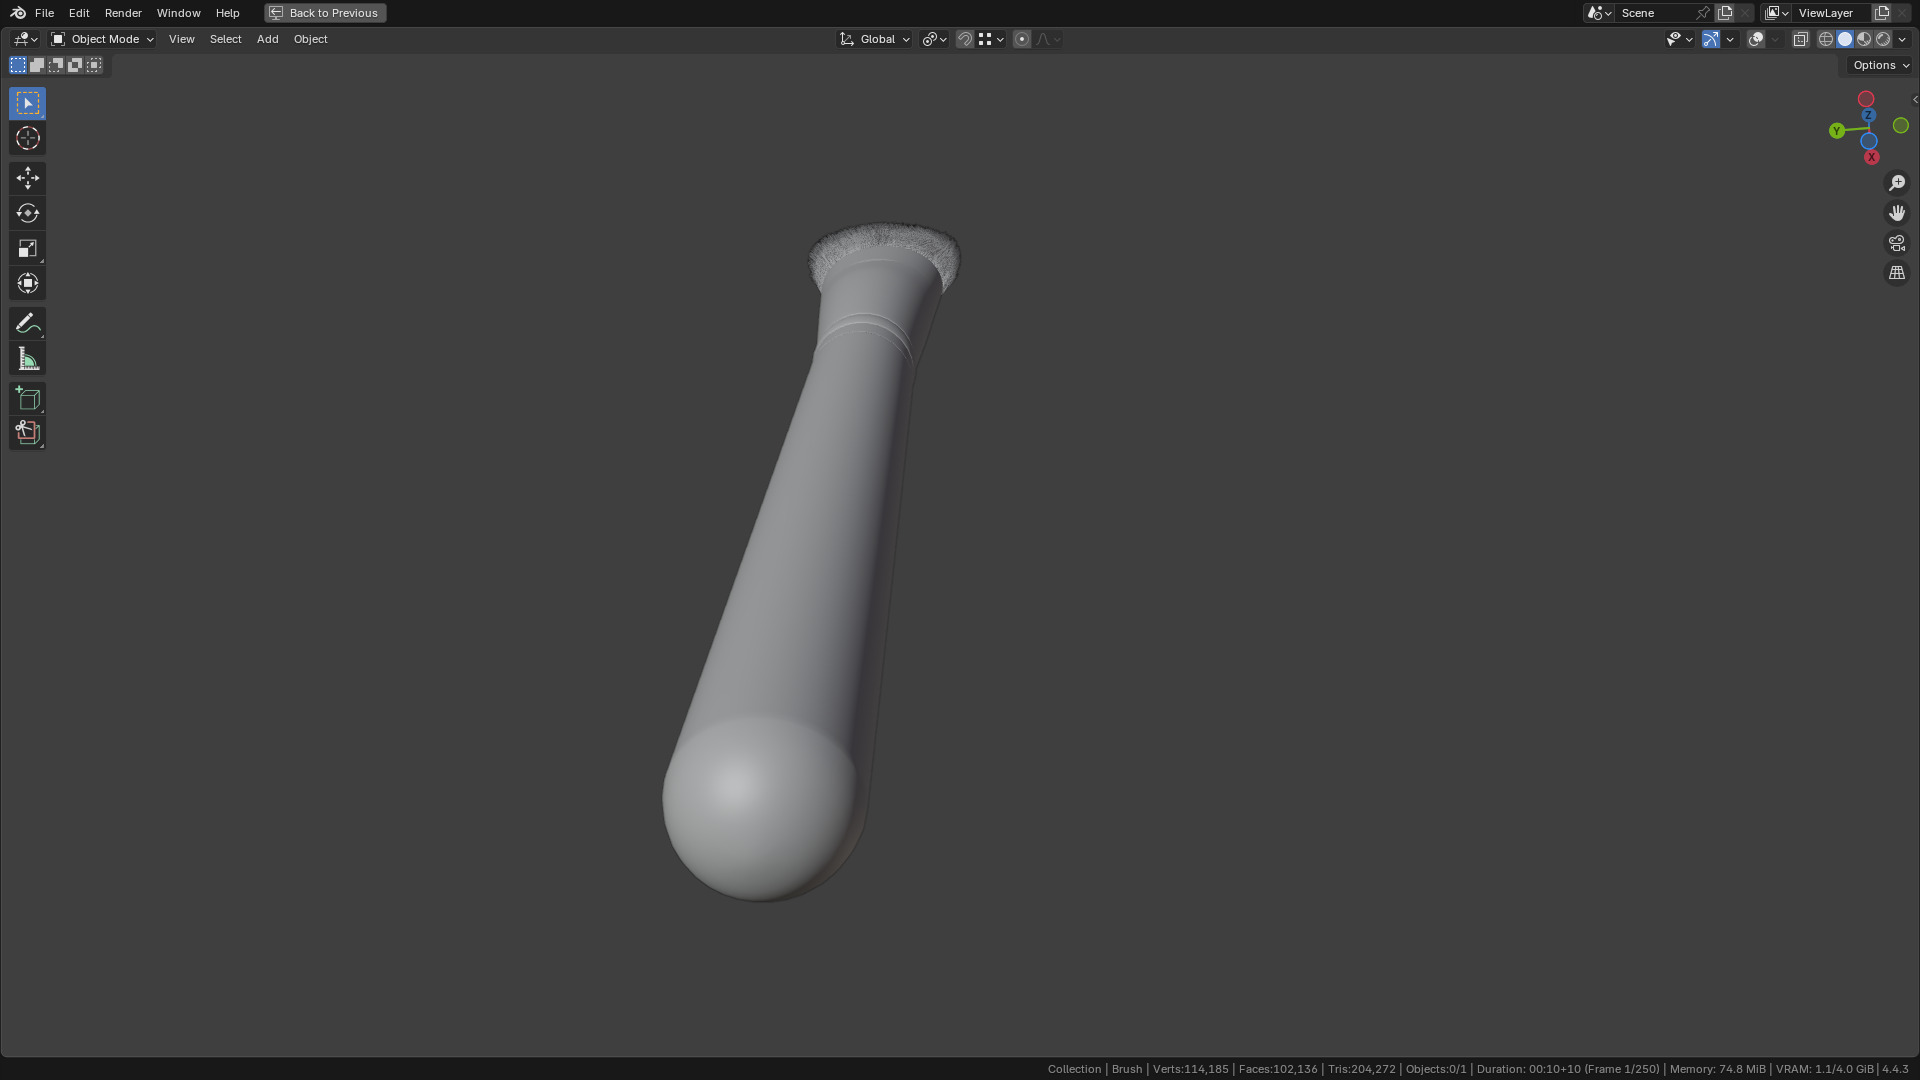This screenshot has height=1080, width=1920.
Task: Open the Global transform orientation dropdown
Action: click(875, 39)
